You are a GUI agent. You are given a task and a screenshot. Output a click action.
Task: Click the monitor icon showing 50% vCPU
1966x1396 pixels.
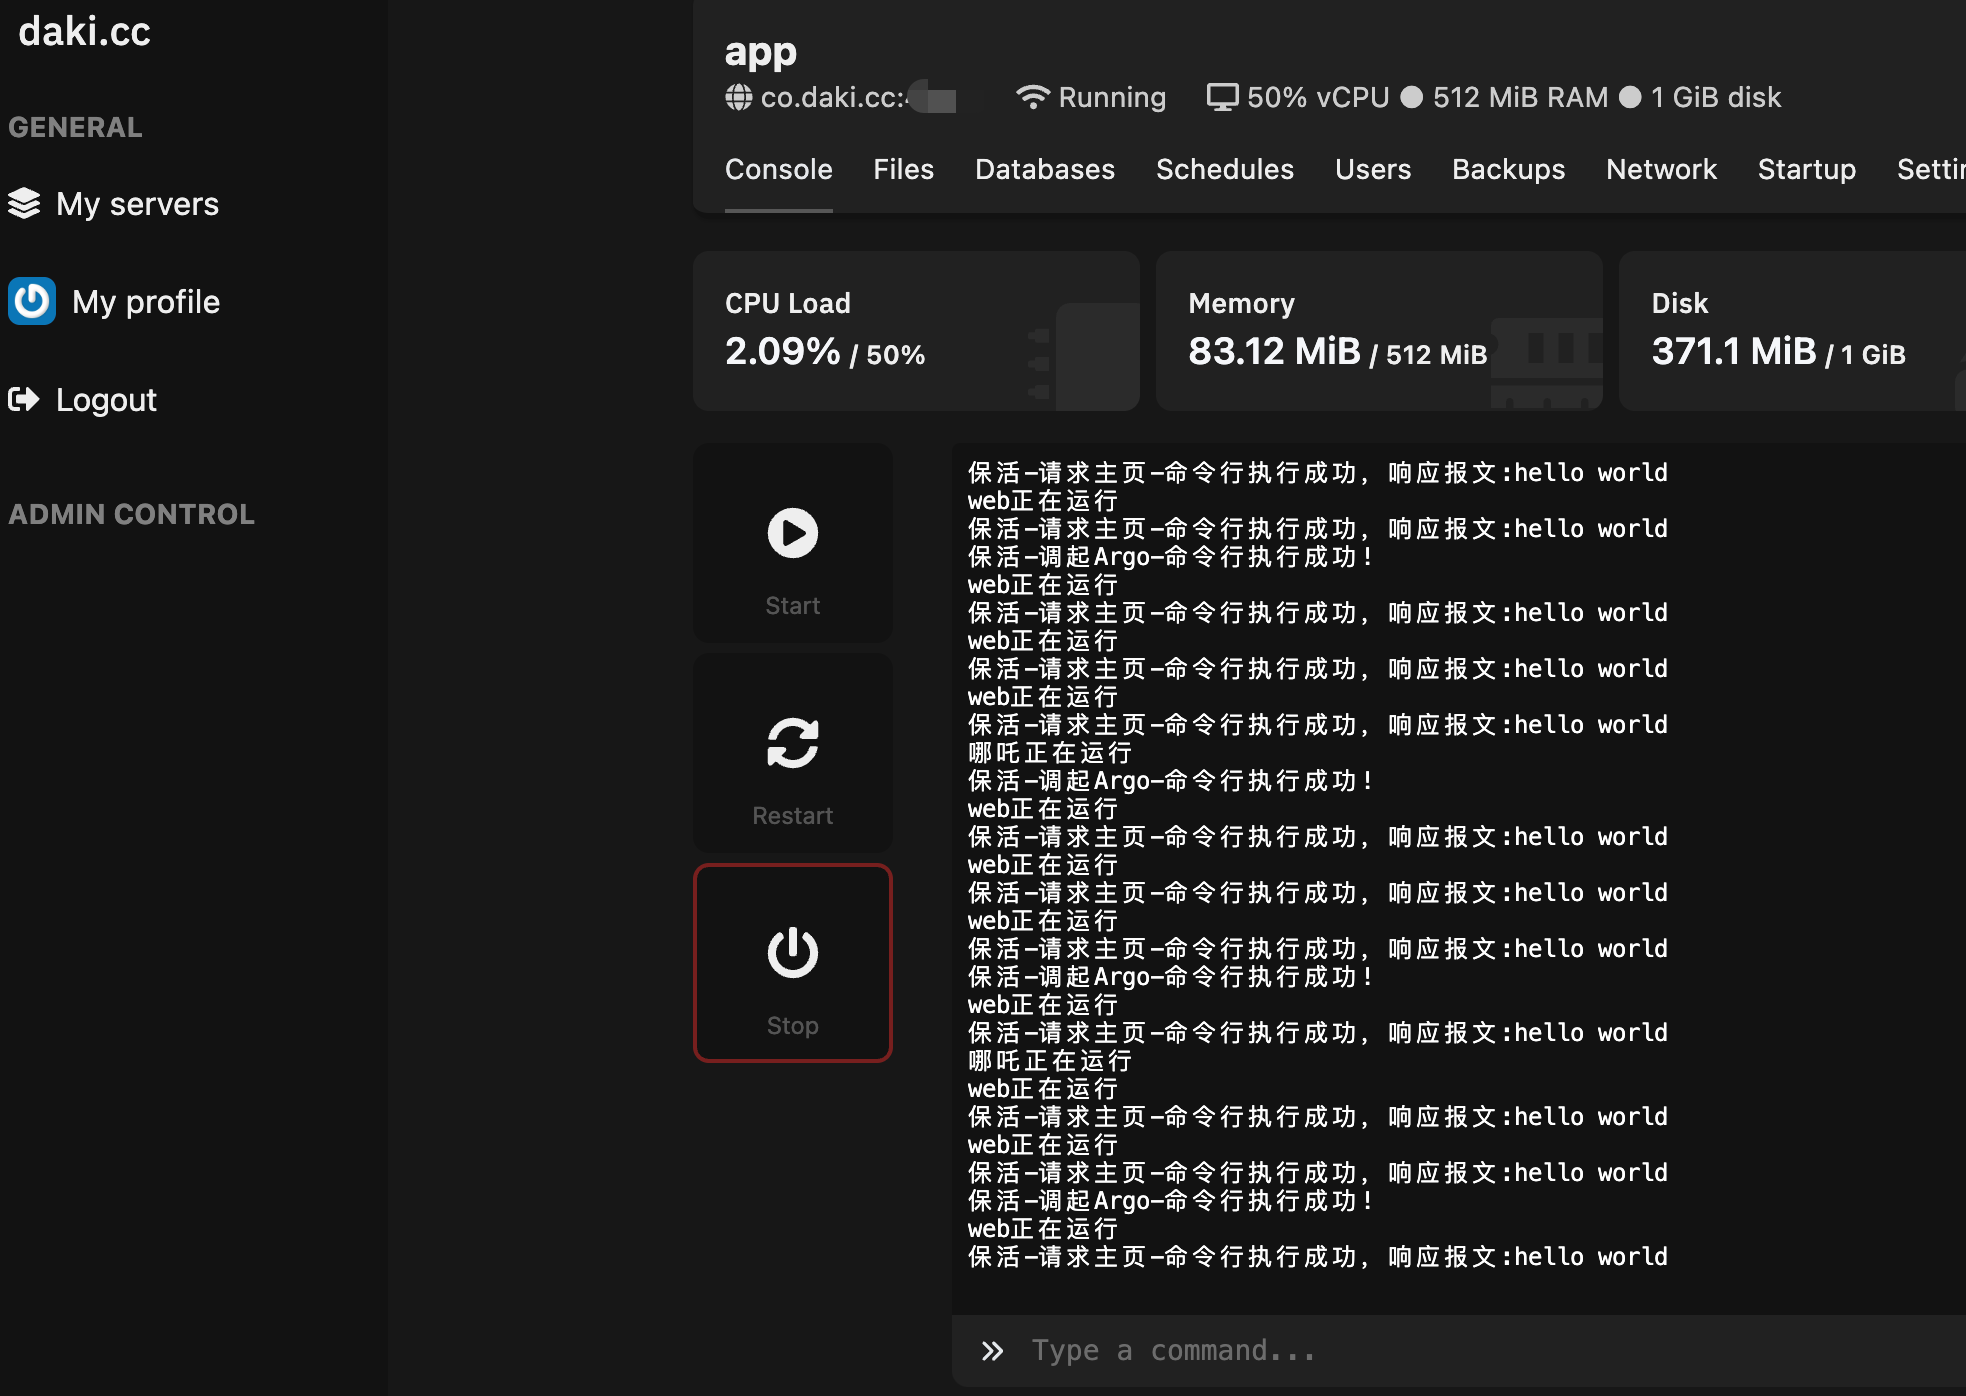point(1222,97)
